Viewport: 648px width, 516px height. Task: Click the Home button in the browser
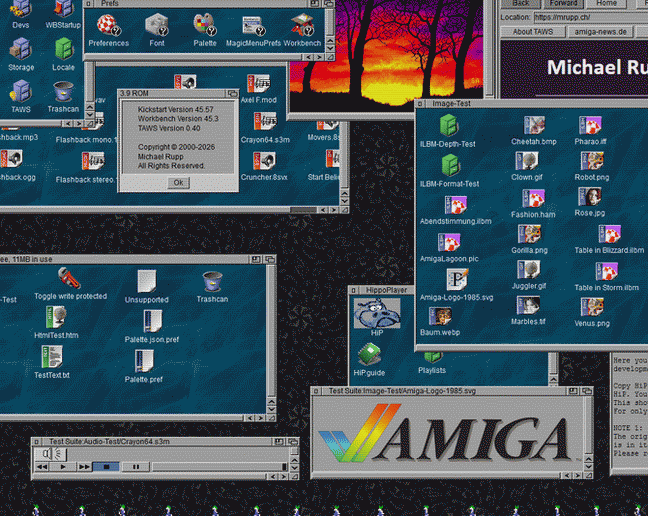tap(606, 3)
